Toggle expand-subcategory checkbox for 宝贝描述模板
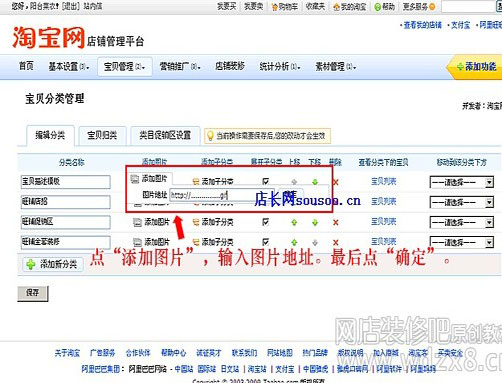 266,181
